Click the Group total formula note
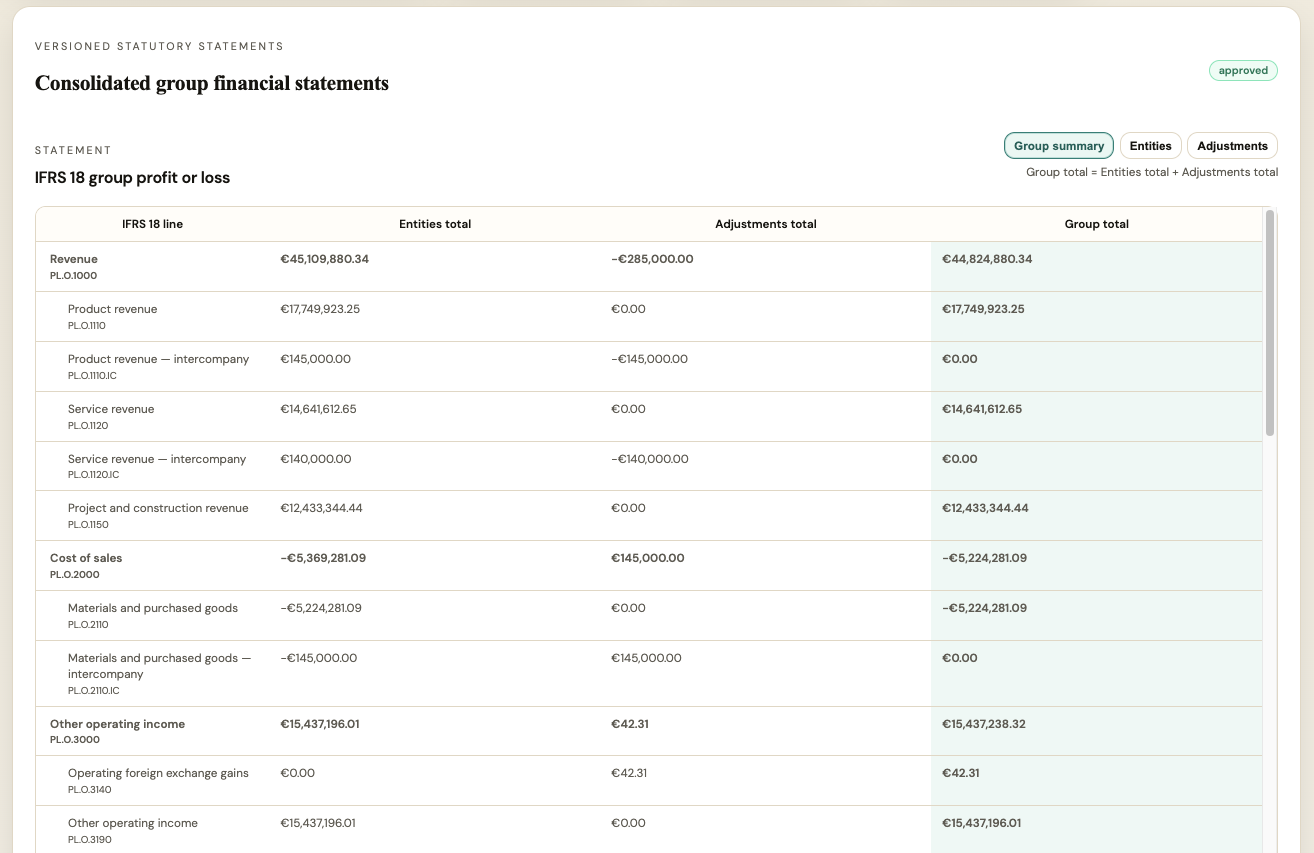 point(1152,172)
